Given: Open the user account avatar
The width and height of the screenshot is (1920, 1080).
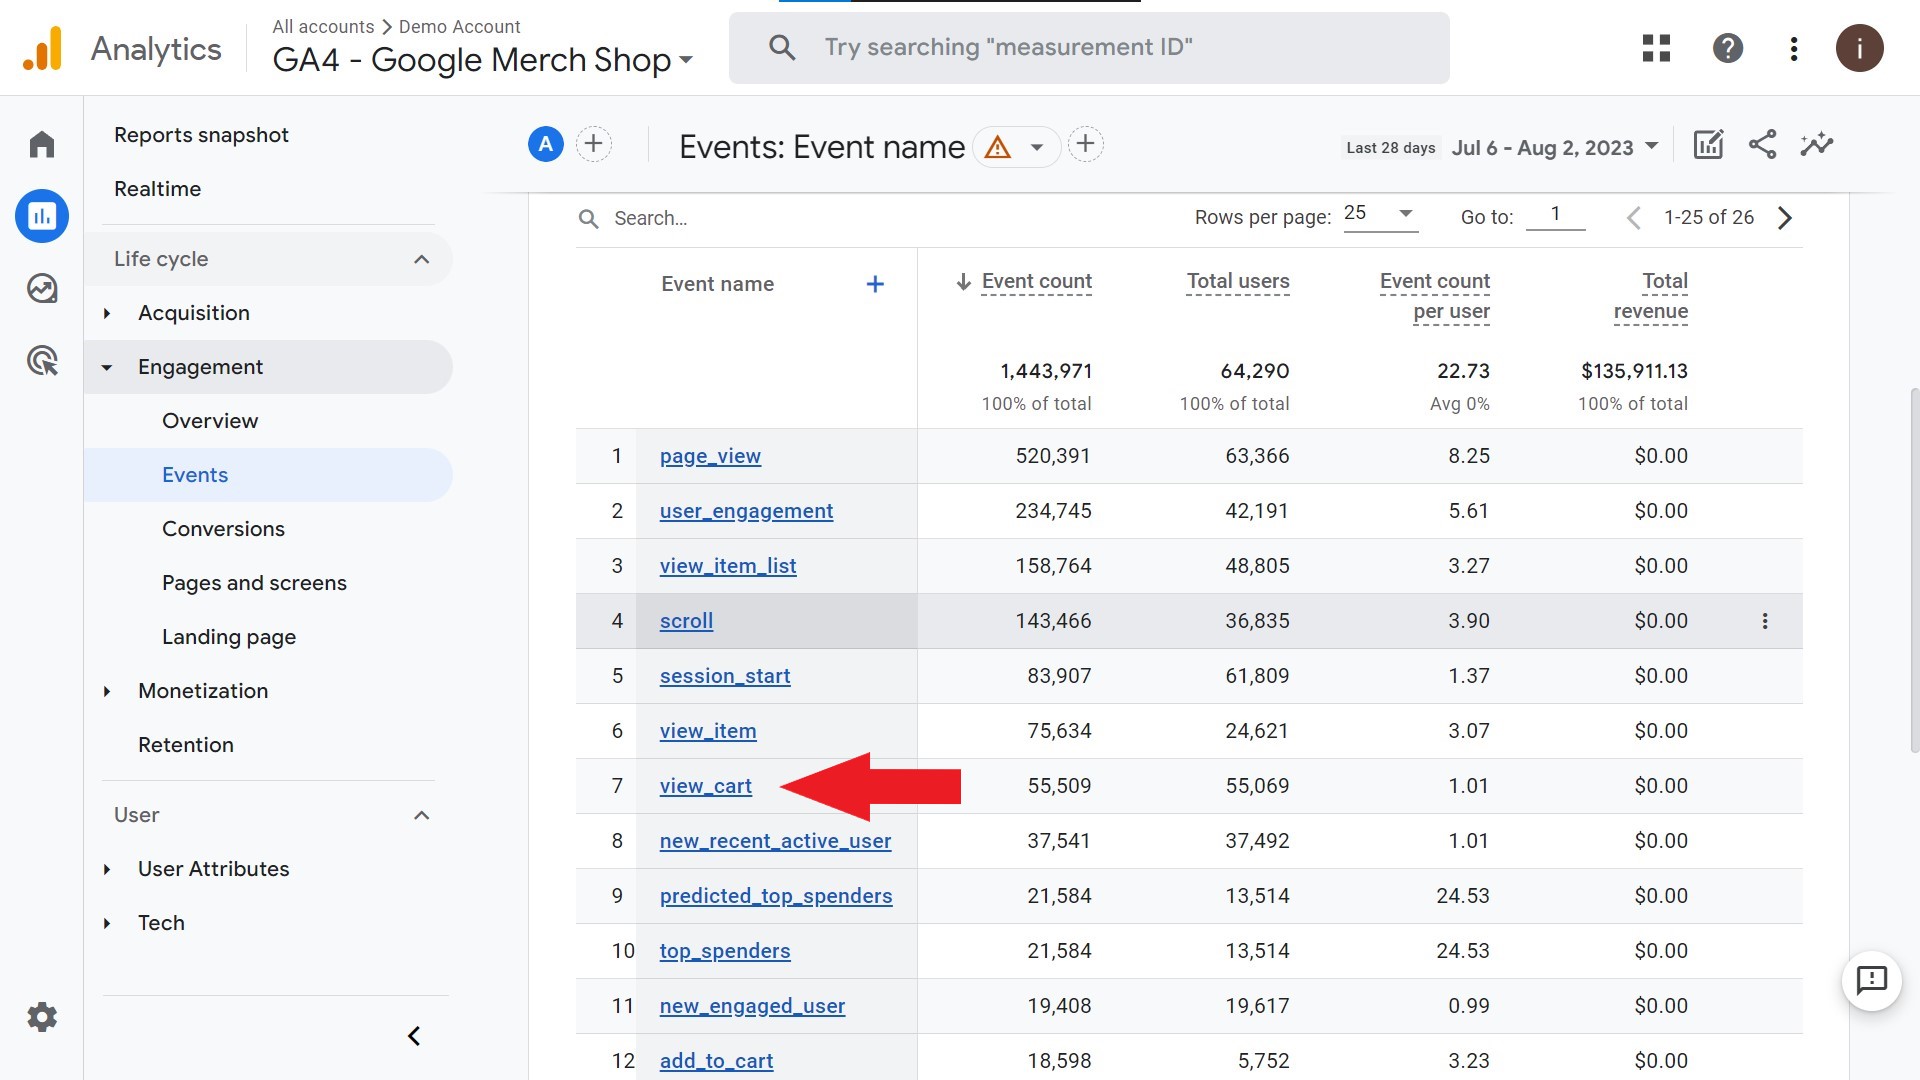Looking at the screenshot, I should tap(1859, 48).
